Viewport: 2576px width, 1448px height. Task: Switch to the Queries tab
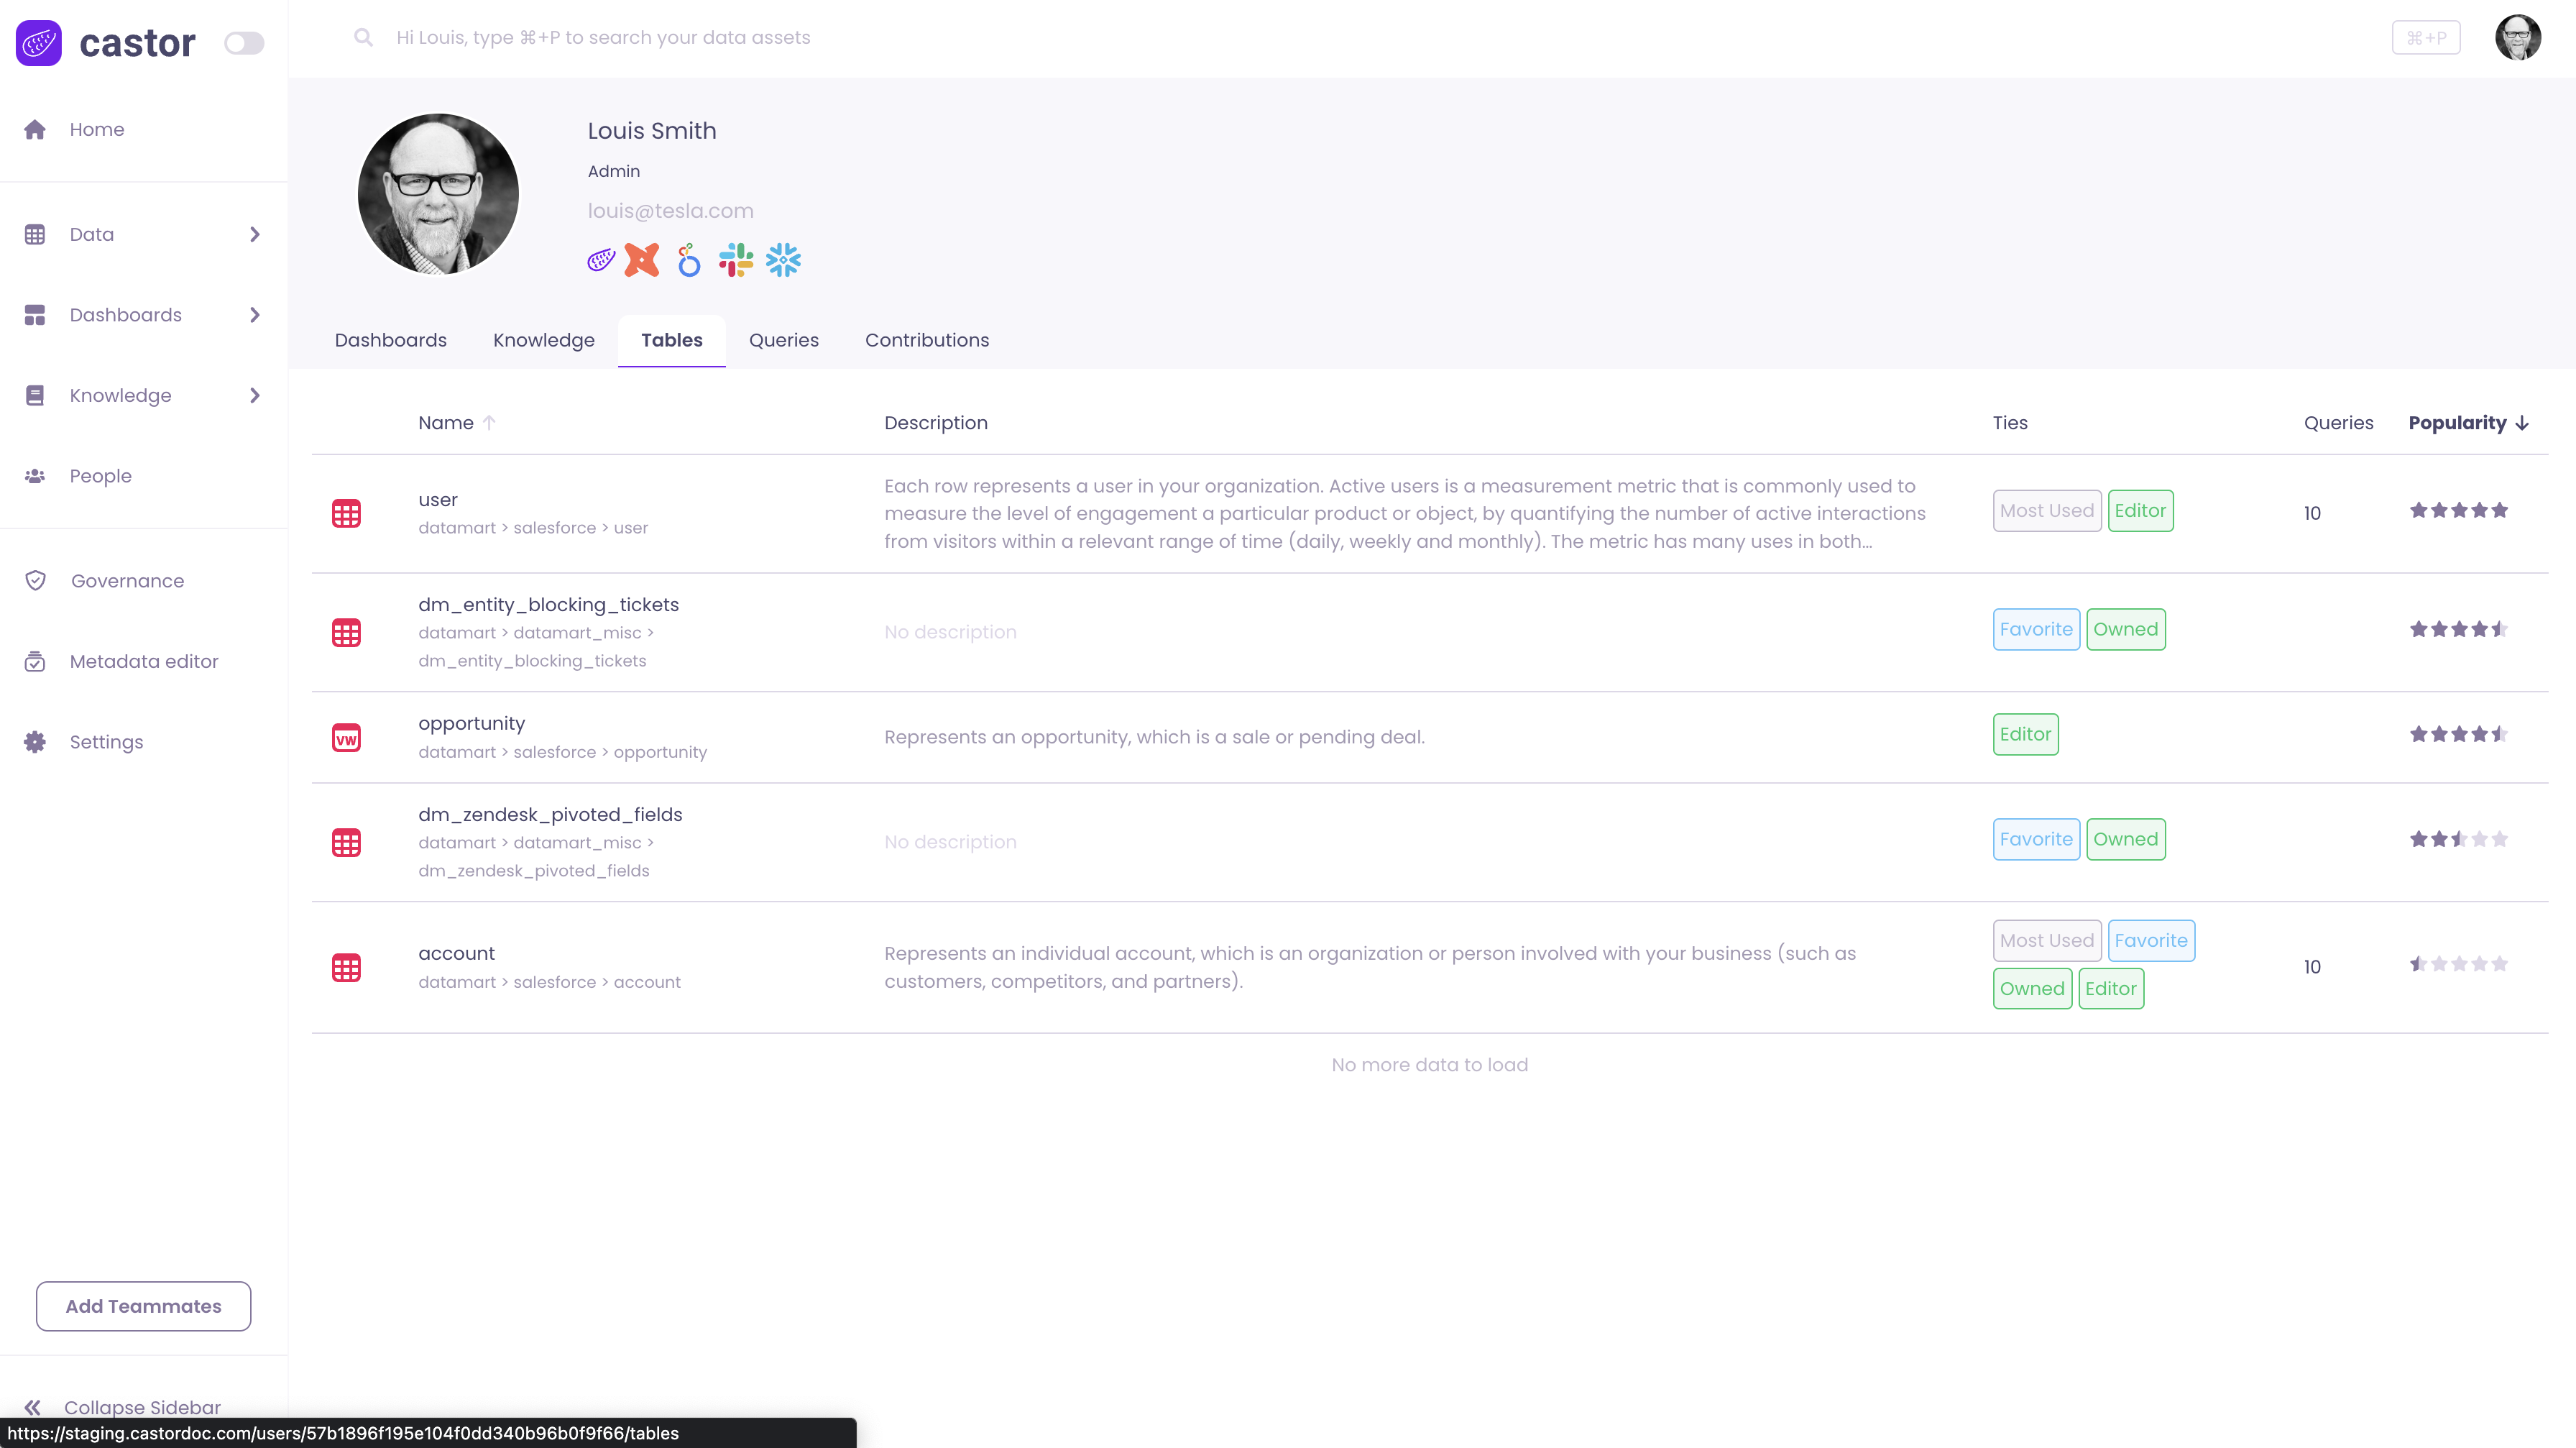783,340
